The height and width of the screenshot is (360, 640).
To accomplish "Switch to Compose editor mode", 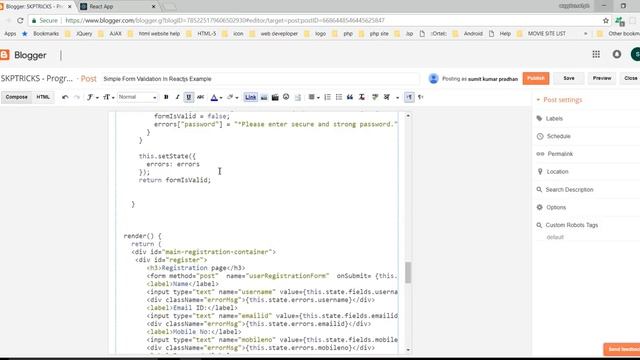I will pyautogui.click(x=16, y=97).
